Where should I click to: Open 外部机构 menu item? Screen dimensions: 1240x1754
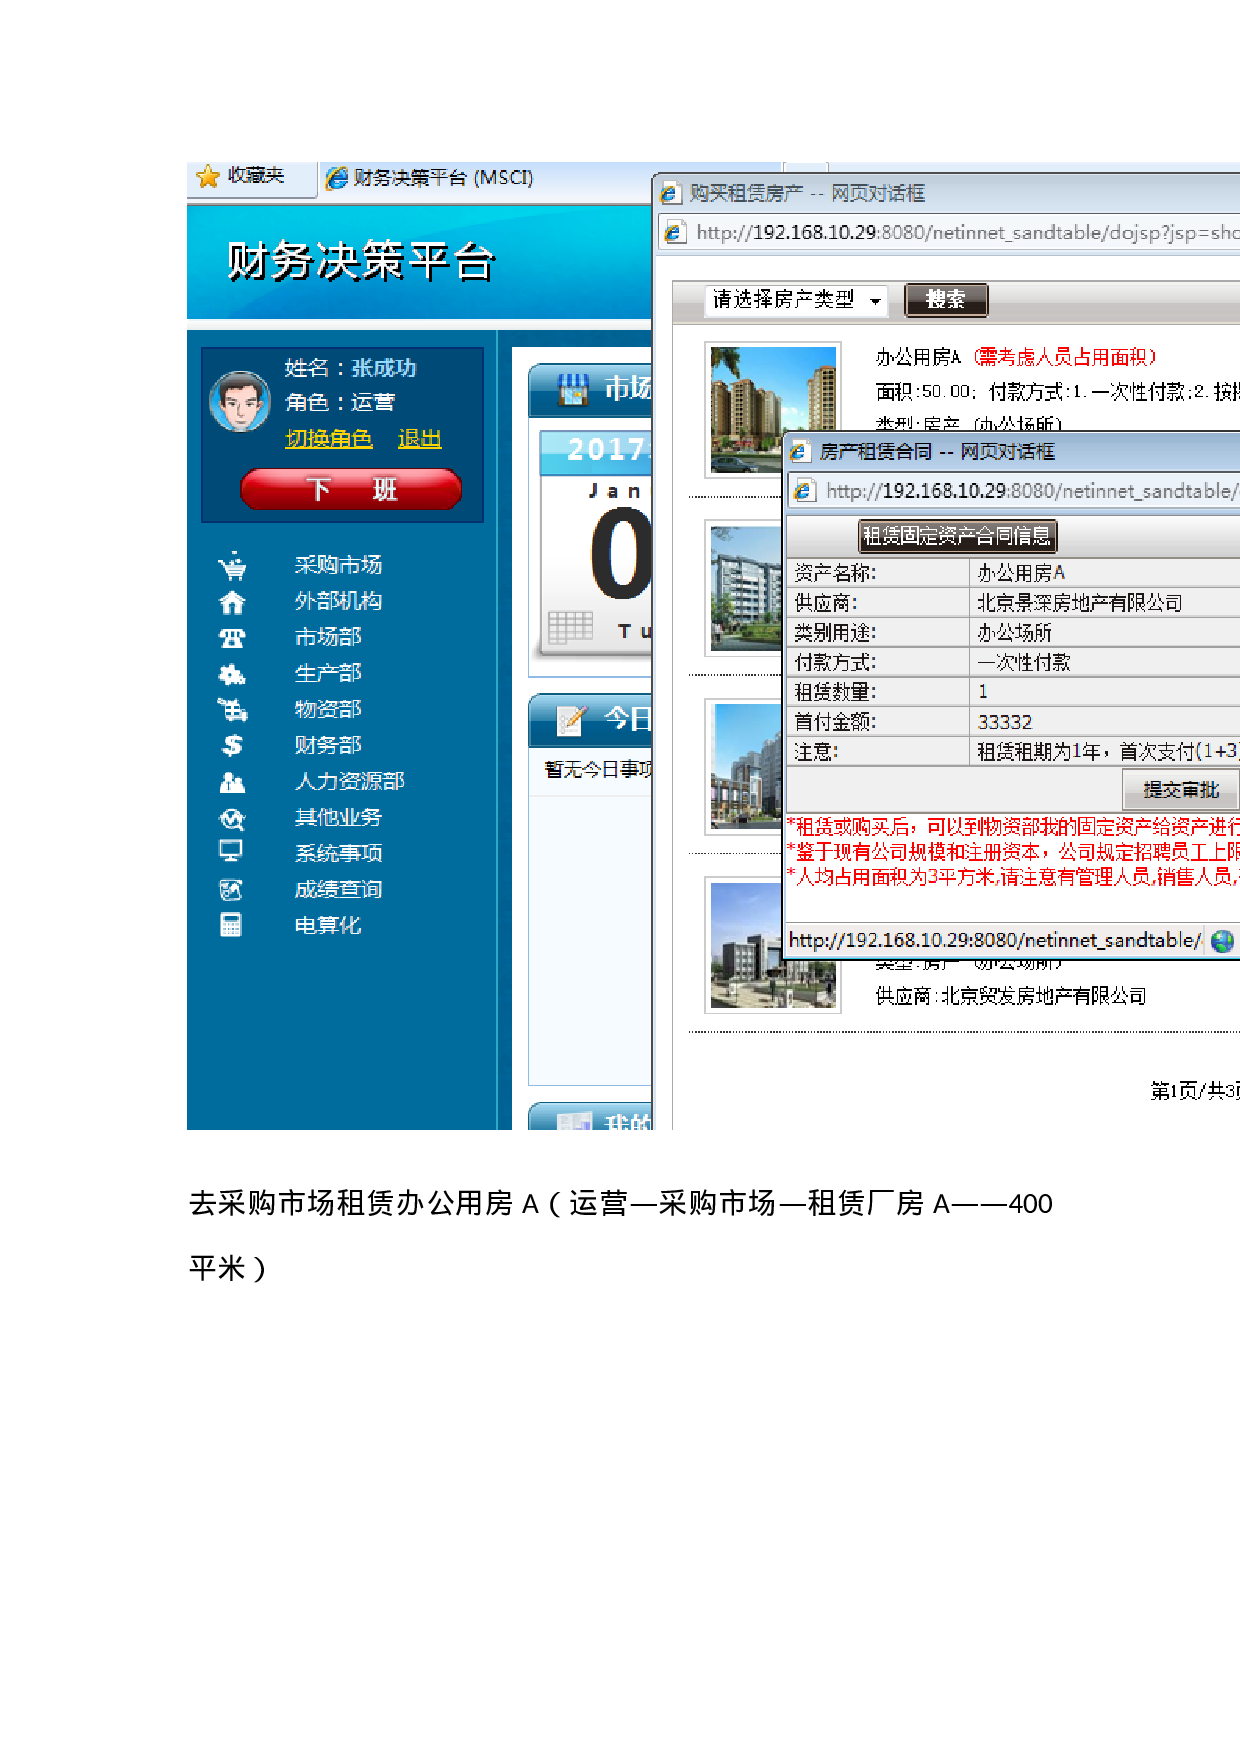click(338, 601)
